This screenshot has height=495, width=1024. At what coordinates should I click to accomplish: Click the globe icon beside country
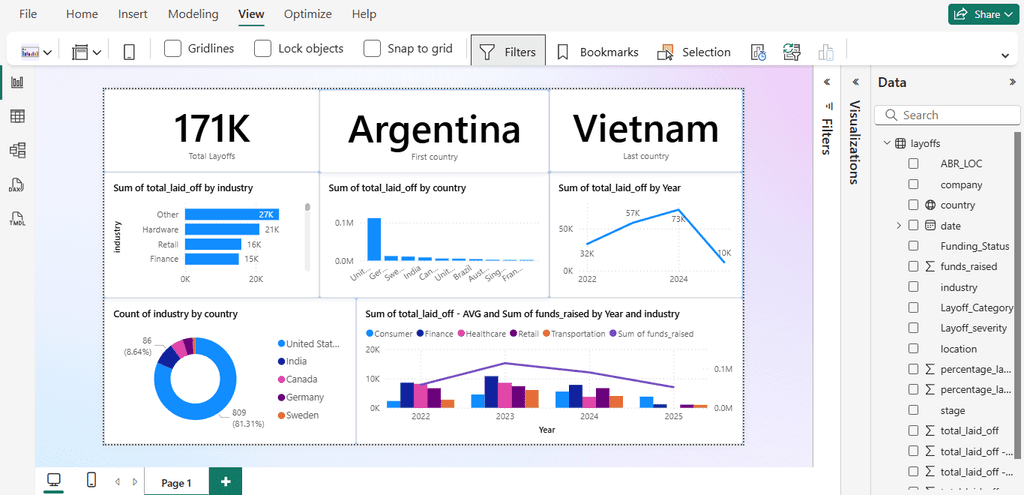pos(931,205)
